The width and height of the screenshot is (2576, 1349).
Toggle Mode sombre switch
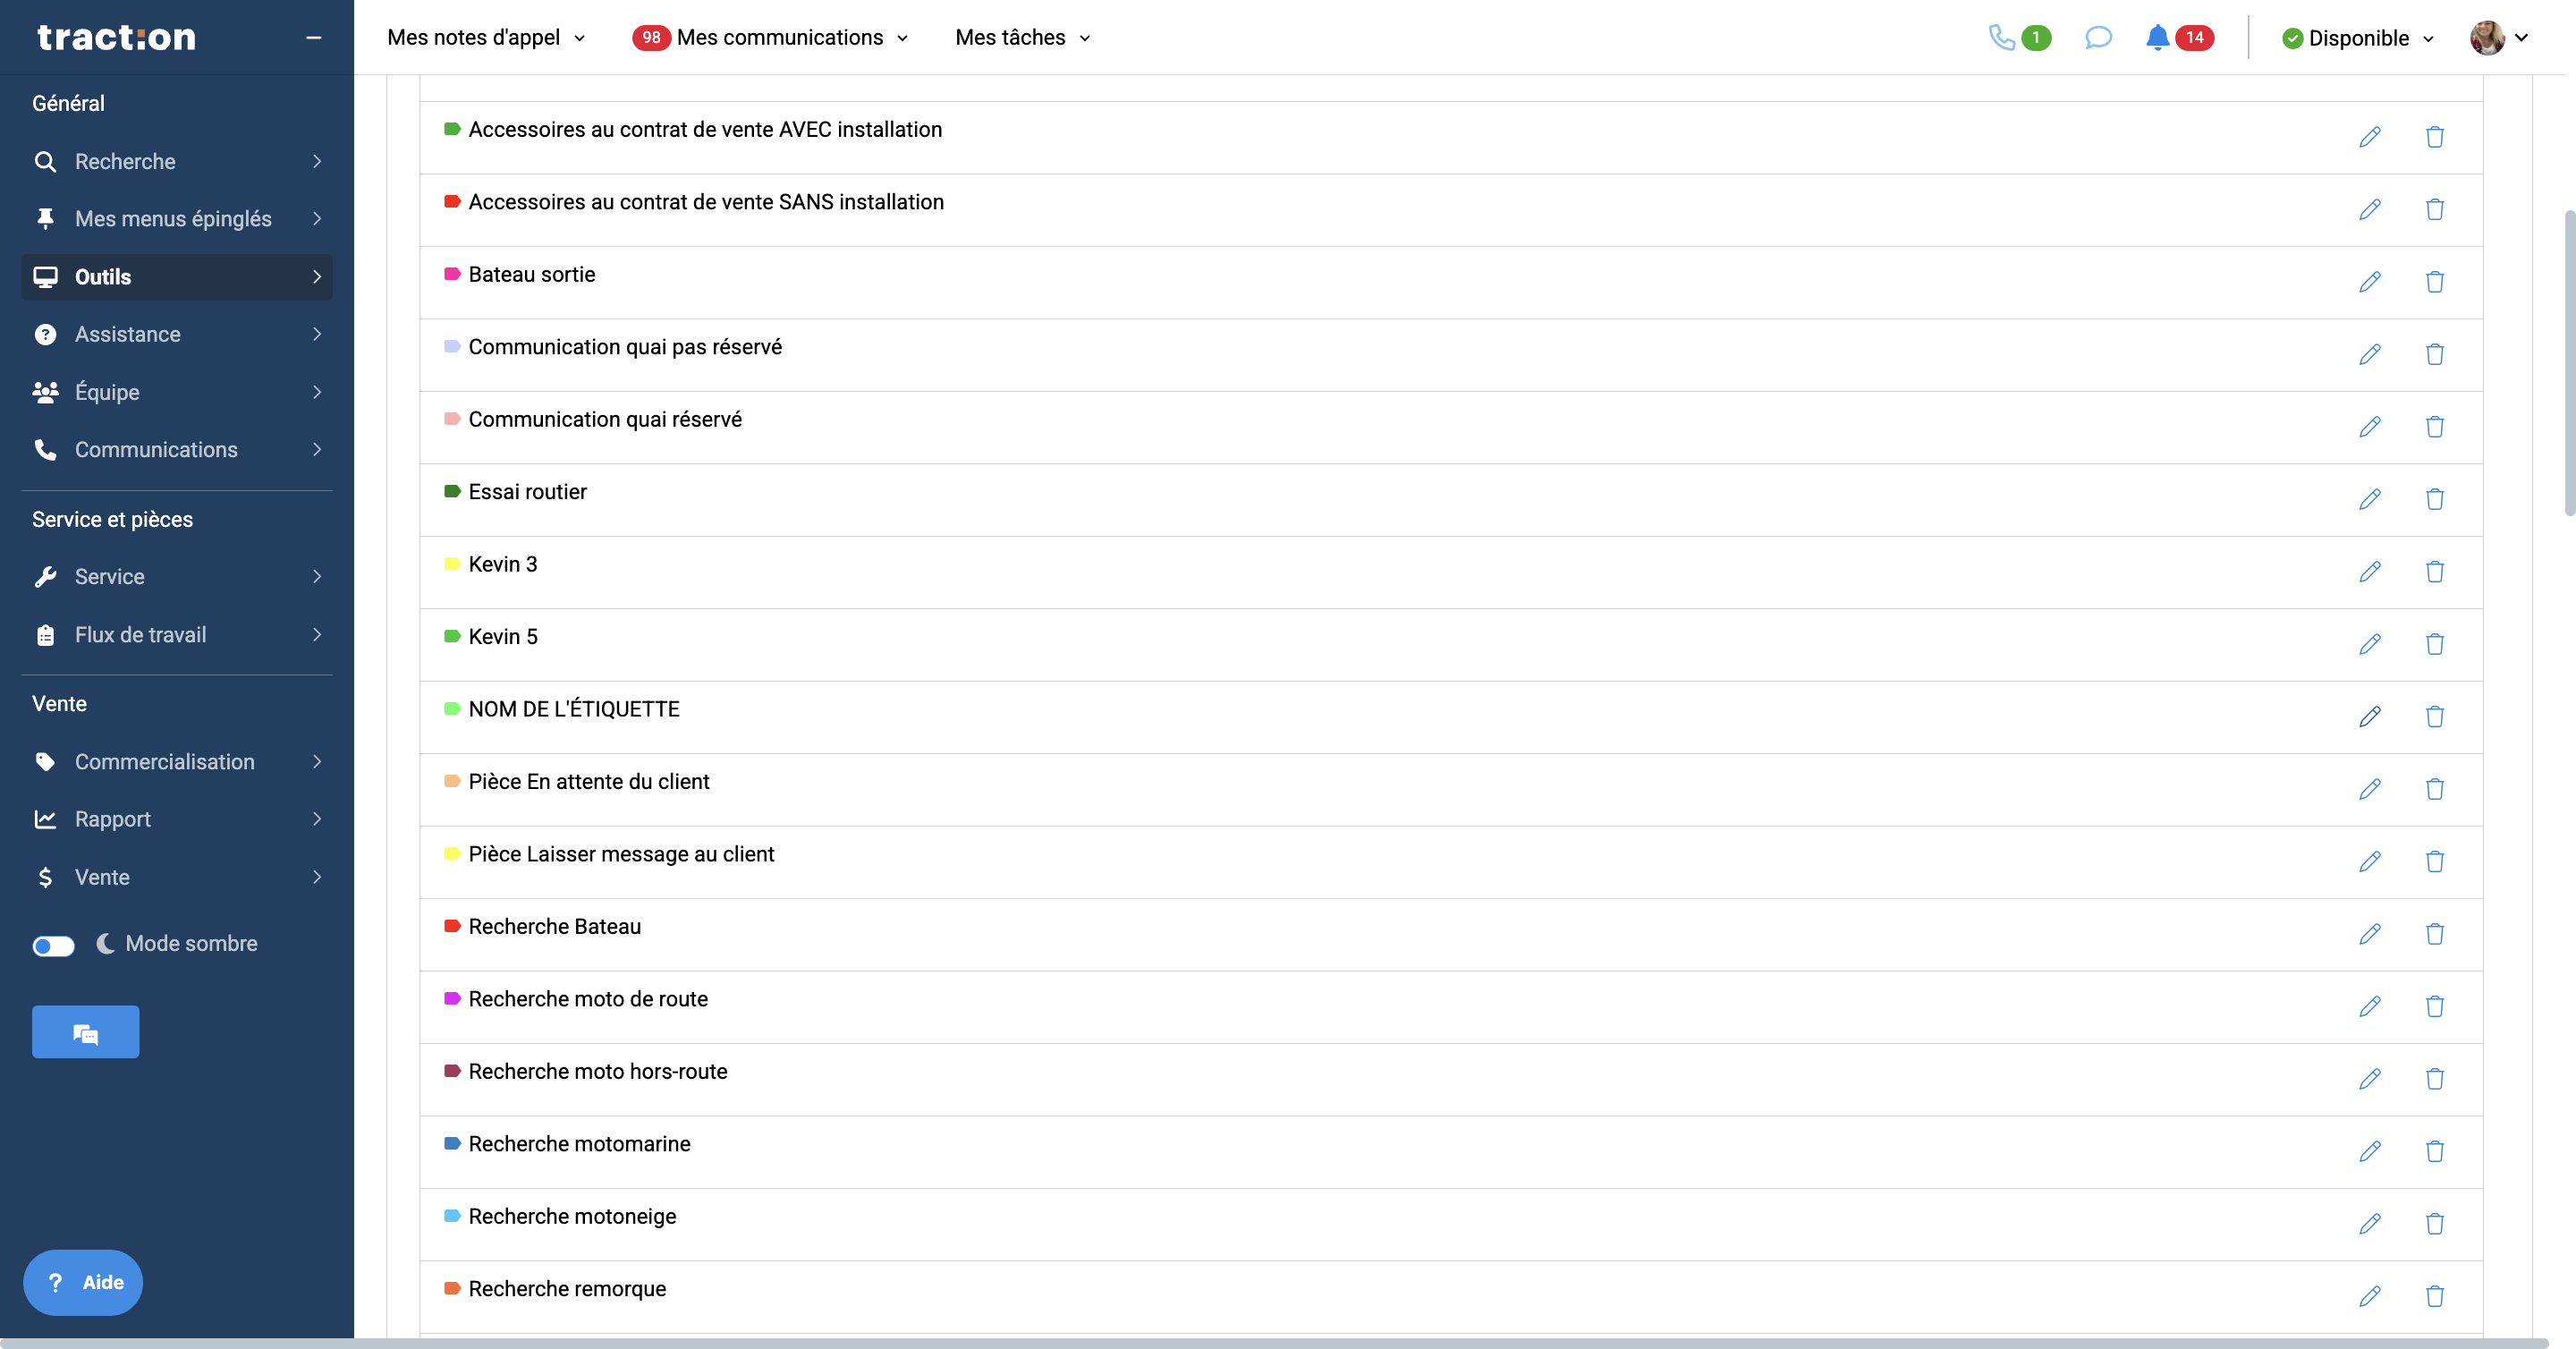(53, 945)
